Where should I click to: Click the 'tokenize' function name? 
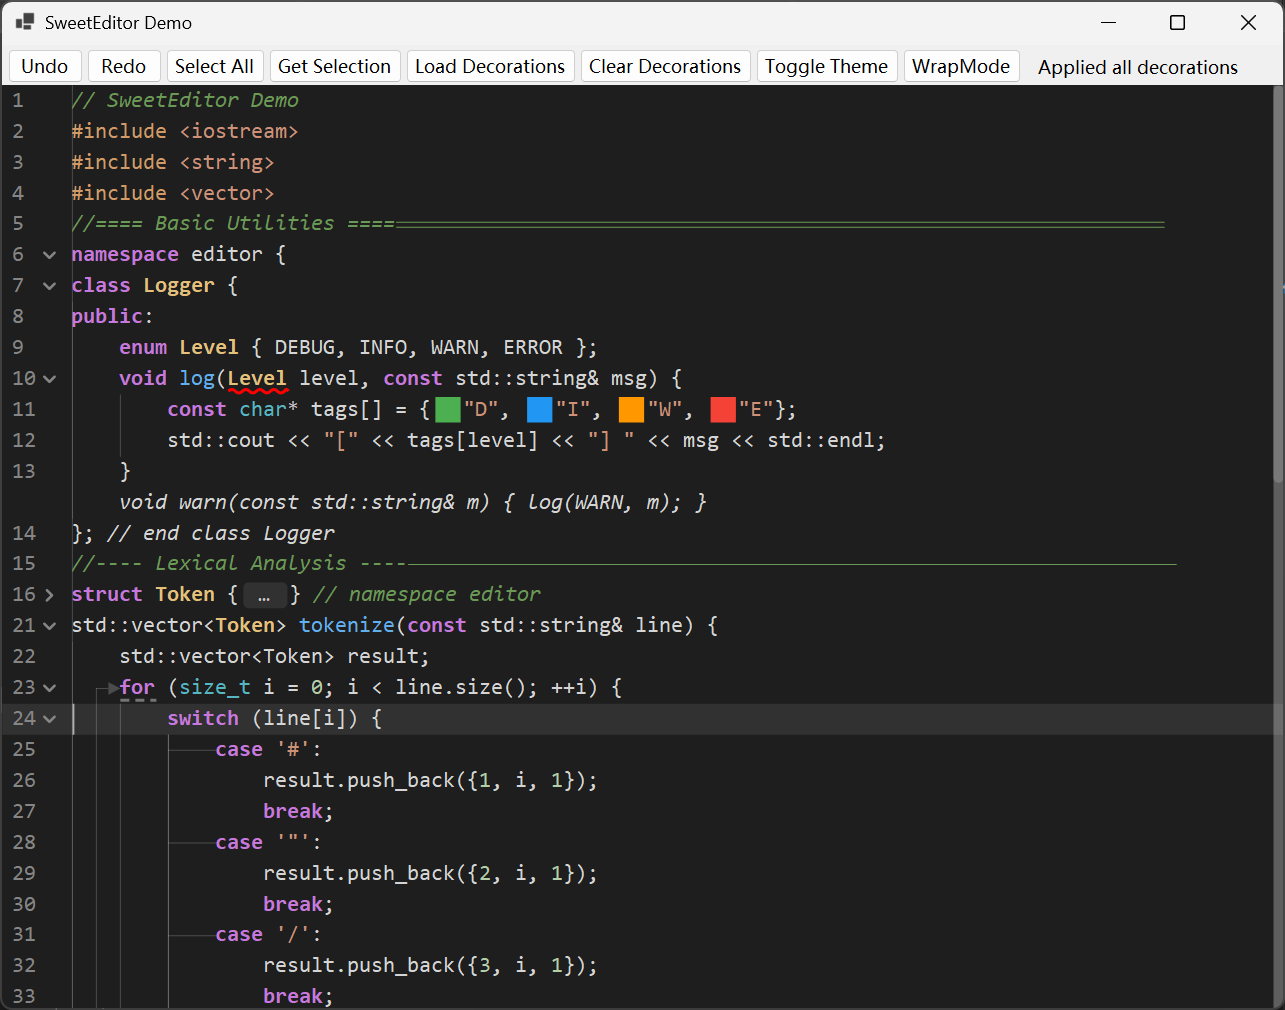point(347,625)
